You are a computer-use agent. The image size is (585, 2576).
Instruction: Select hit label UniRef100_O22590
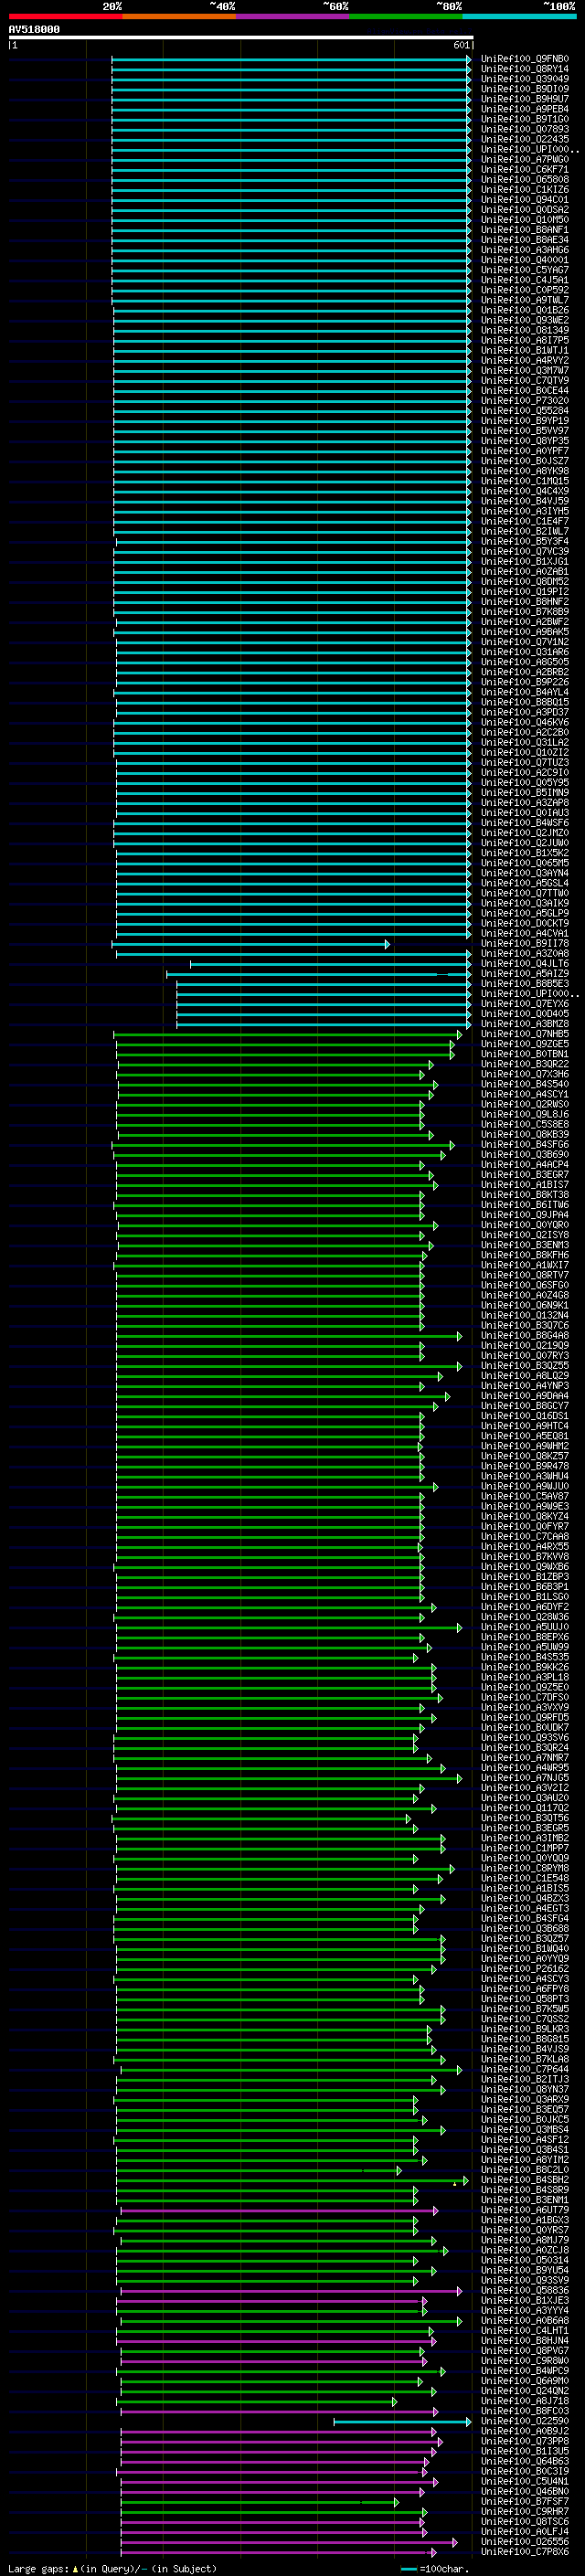(525, 2421)
